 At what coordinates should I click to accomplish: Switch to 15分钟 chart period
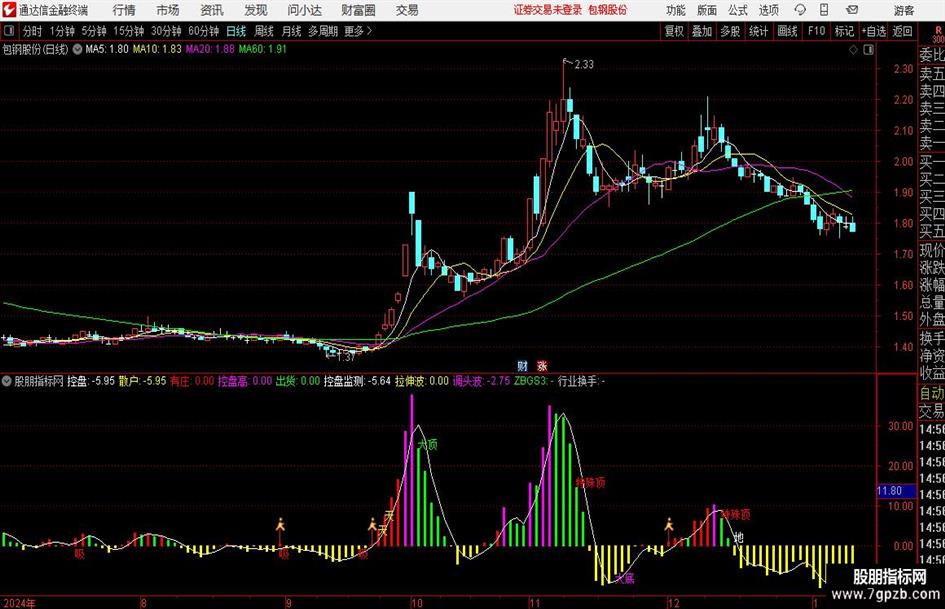tap(129, 31)
